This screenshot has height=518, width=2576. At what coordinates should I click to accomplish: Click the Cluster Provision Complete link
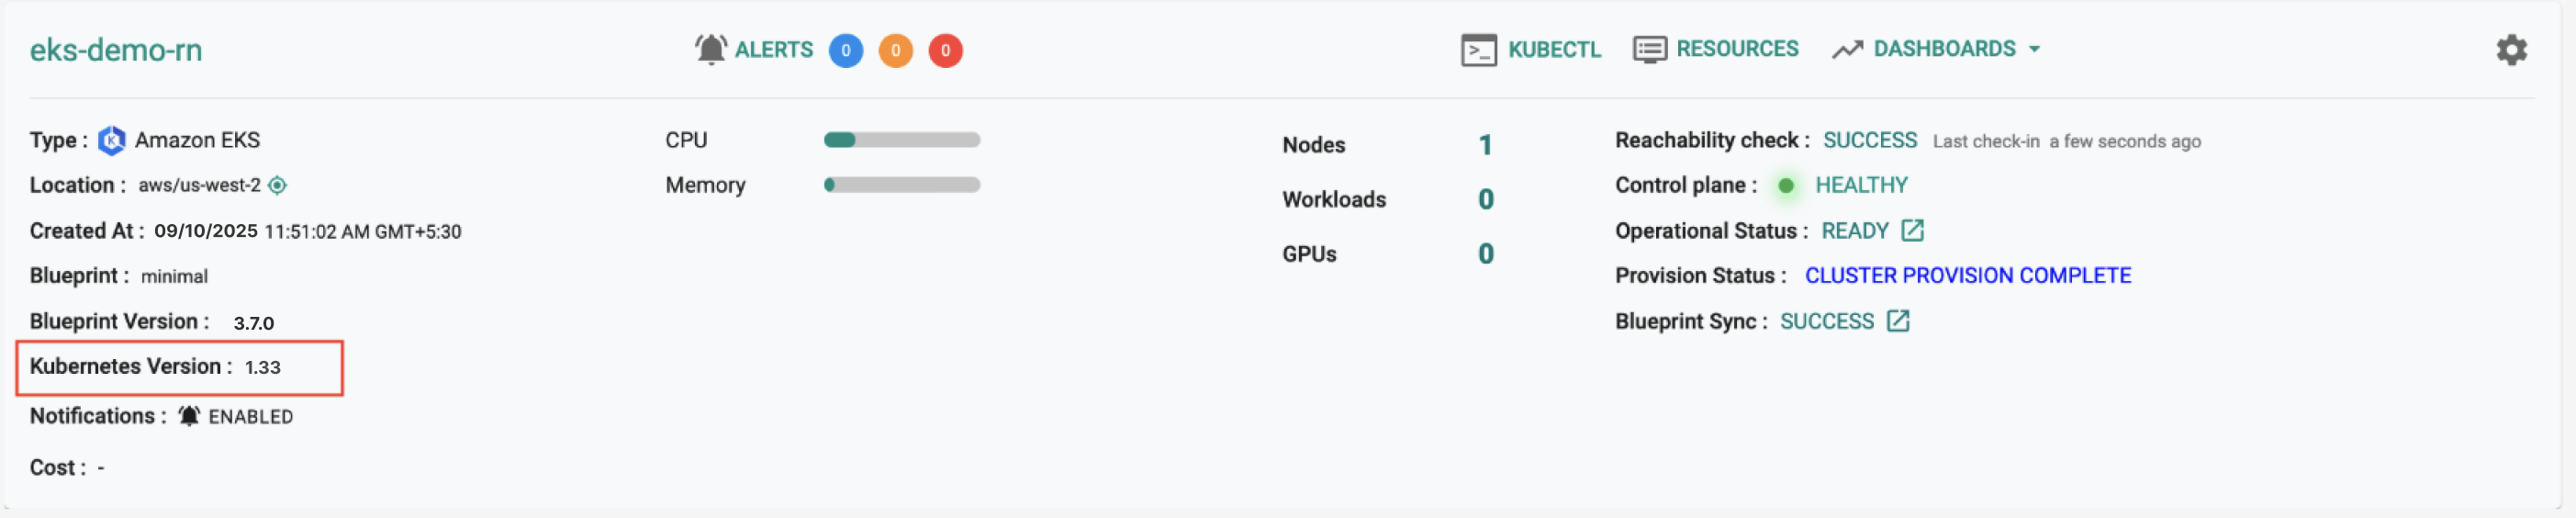click(x=1967, y=275)
